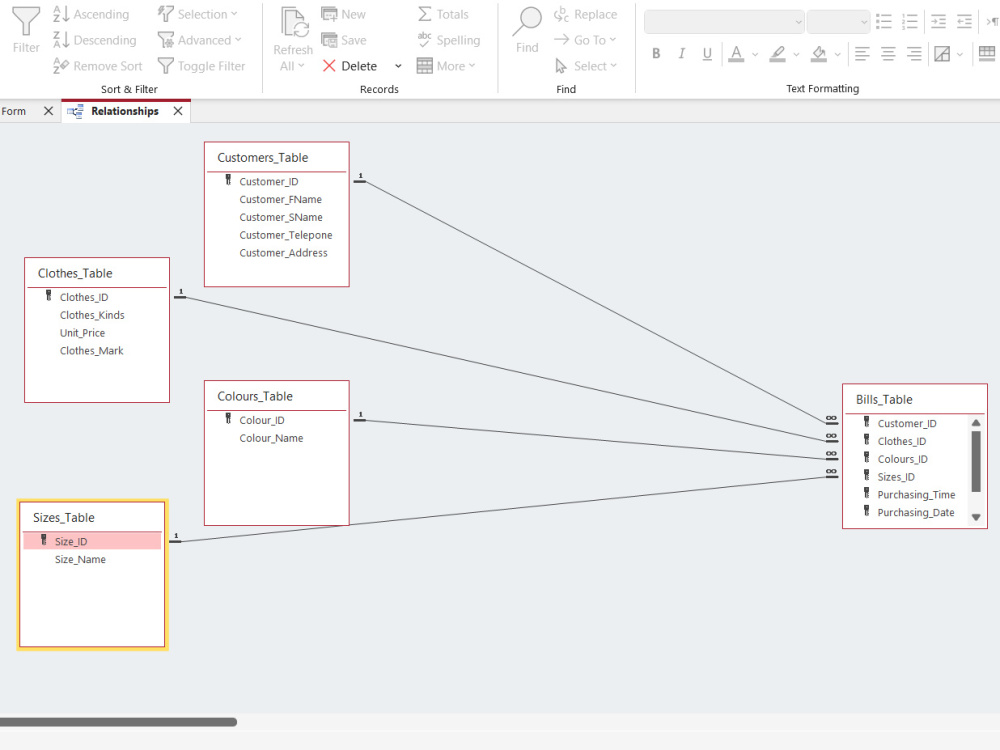Open the Advanced filter dropdown
Screen dimensions: 1000x750
(200, 40)
